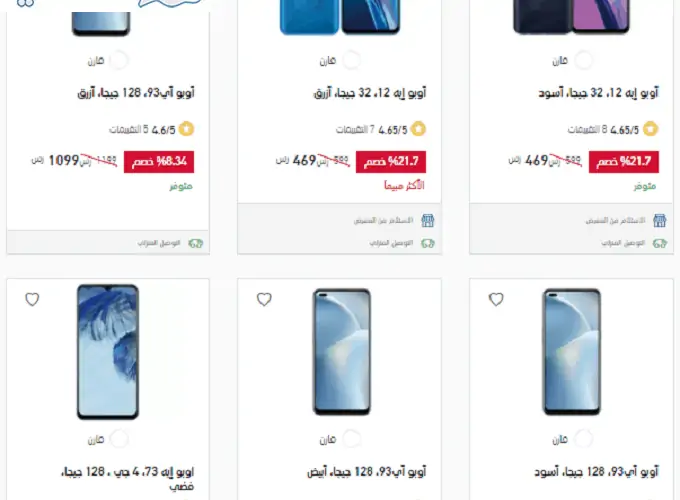
Task: Add silver Oppo A73 4G to wishlist
Action: 32,299
